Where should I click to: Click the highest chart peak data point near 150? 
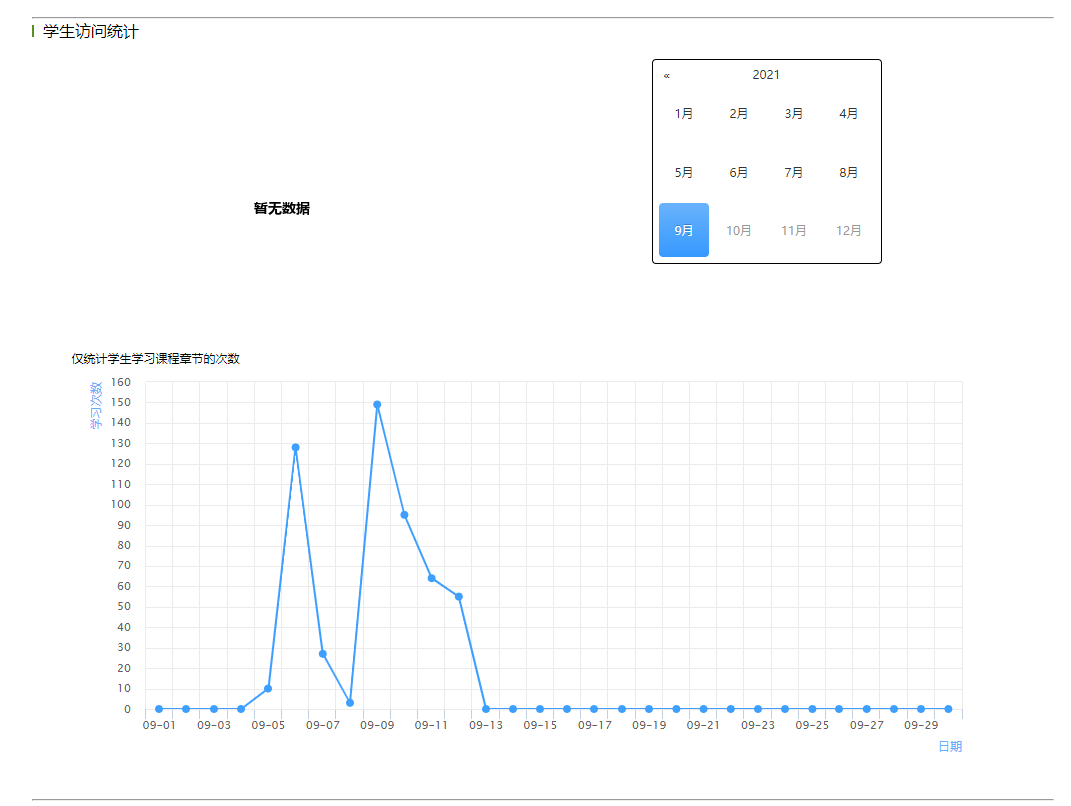click(x=377, y=405)
